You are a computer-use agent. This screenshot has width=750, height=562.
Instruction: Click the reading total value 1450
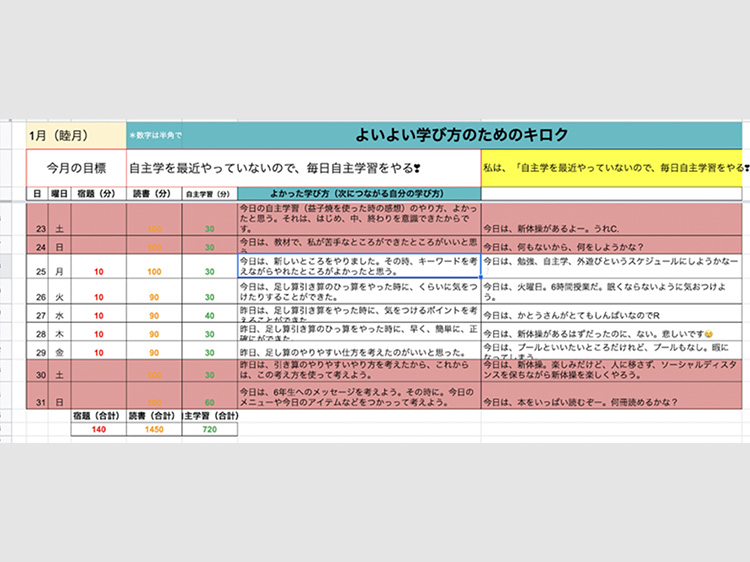pos(154,429)
